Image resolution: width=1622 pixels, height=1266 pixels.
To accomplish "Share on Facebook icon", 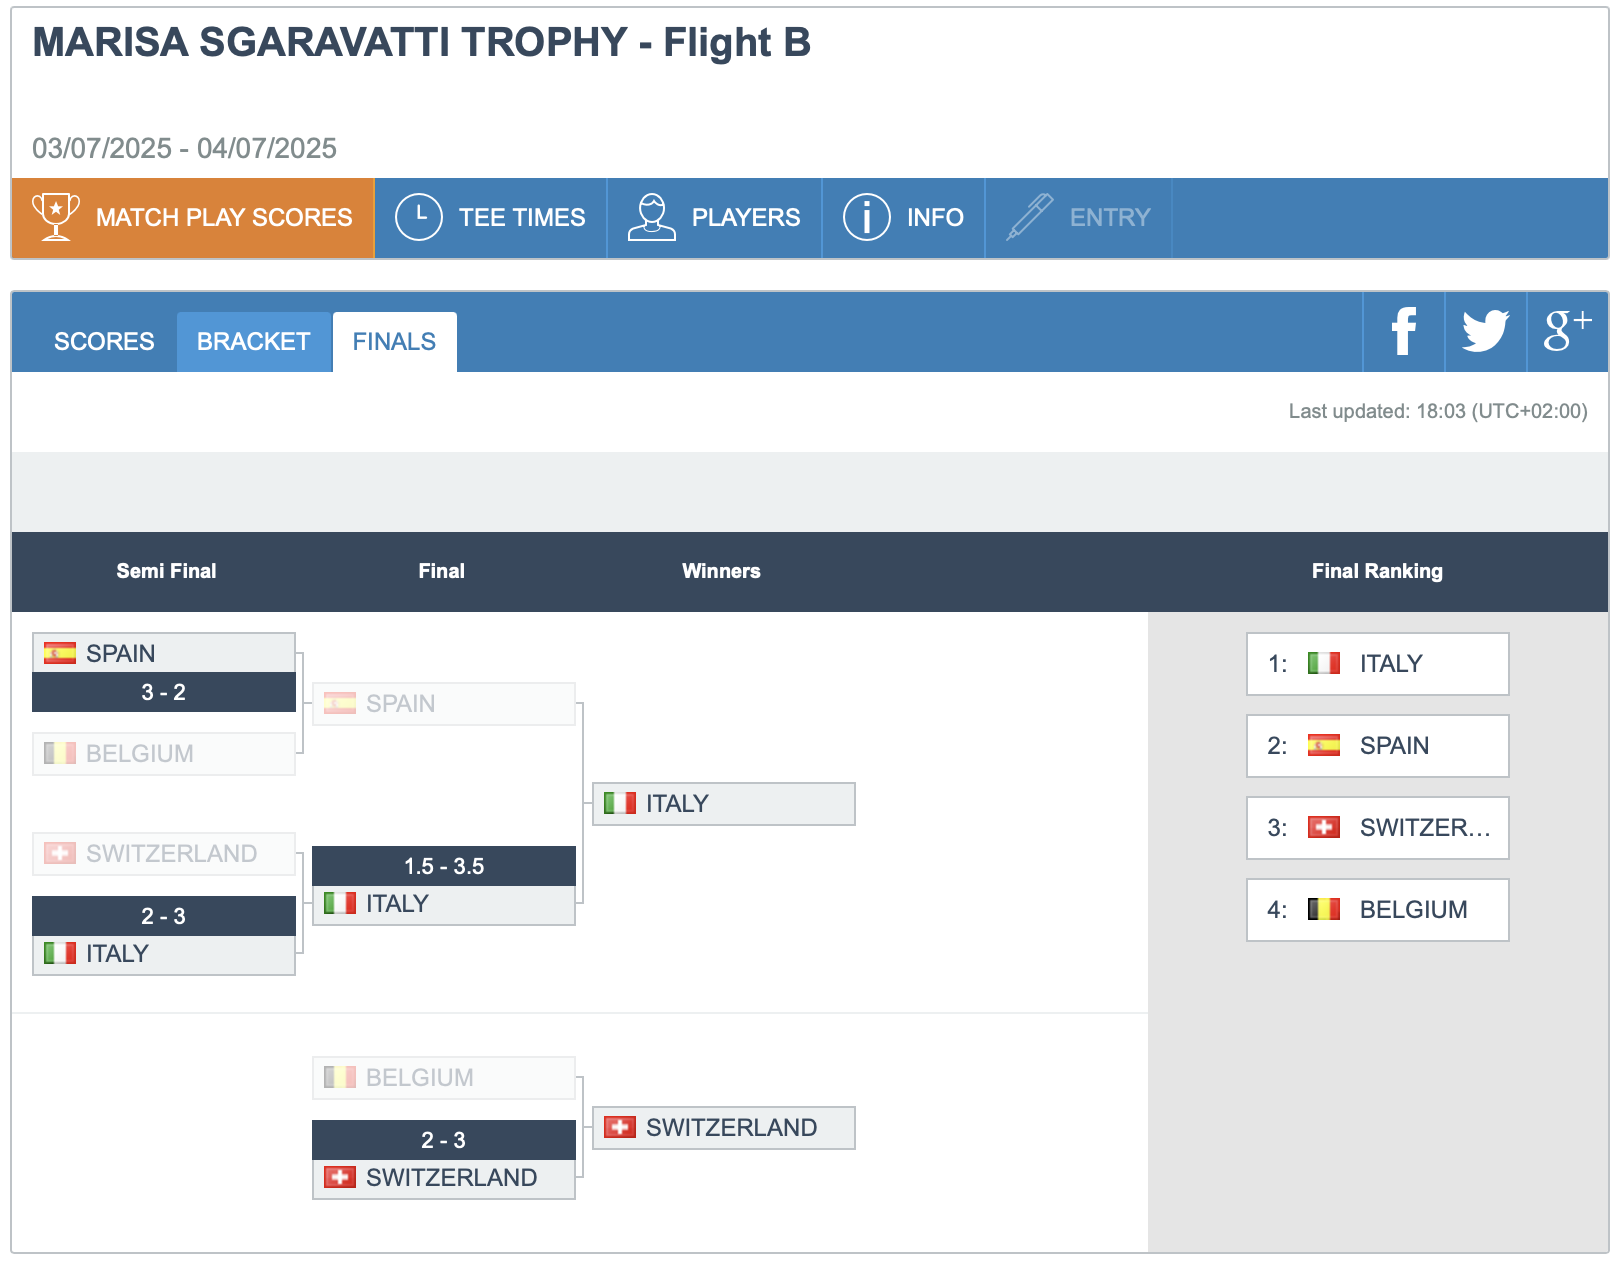I will (x=1404, y=331).
